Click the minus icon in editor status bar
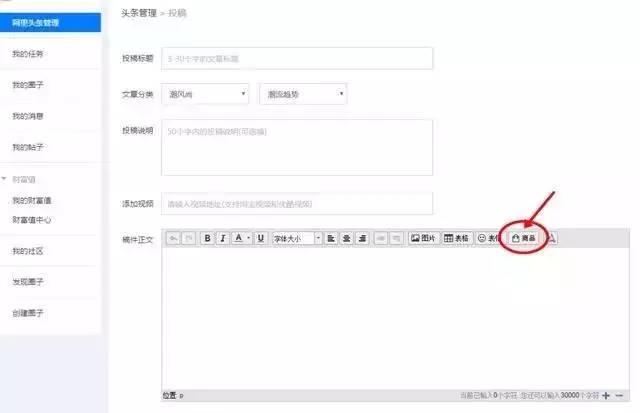 (619, 395)
